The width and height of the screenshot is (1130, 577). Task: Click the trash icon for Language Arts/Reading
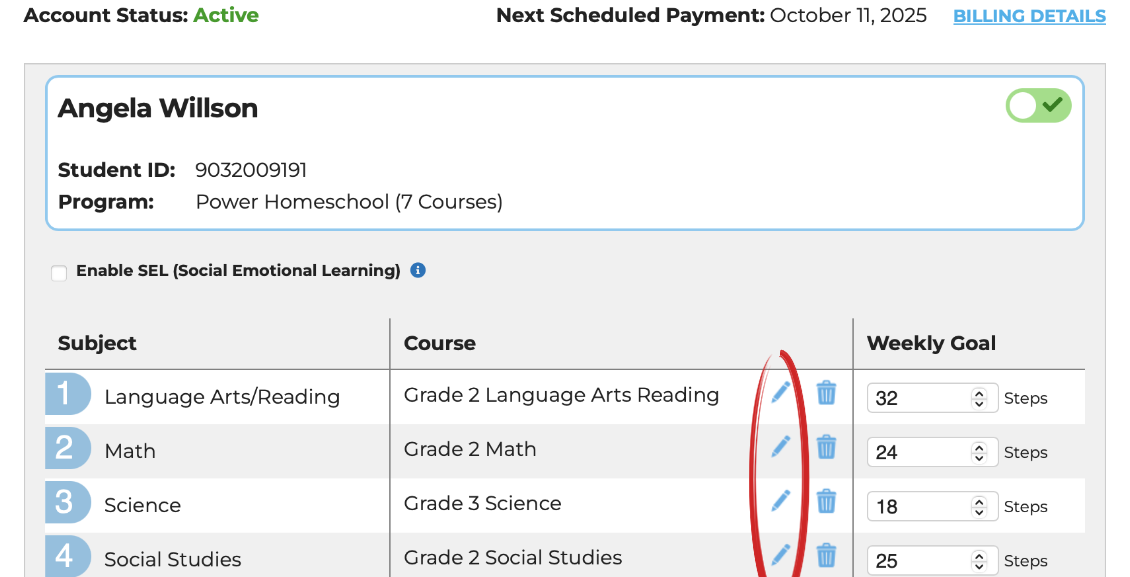[826, 393]
